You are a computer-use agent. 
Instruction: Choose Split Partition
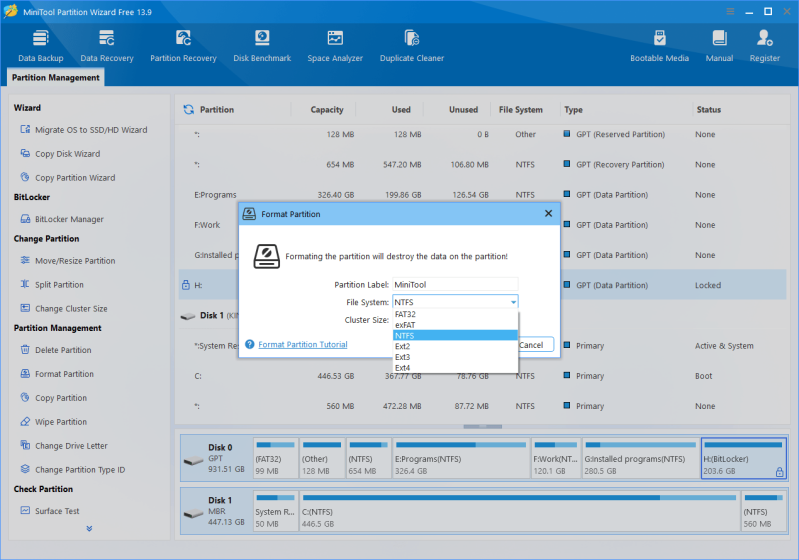point(52,285)
